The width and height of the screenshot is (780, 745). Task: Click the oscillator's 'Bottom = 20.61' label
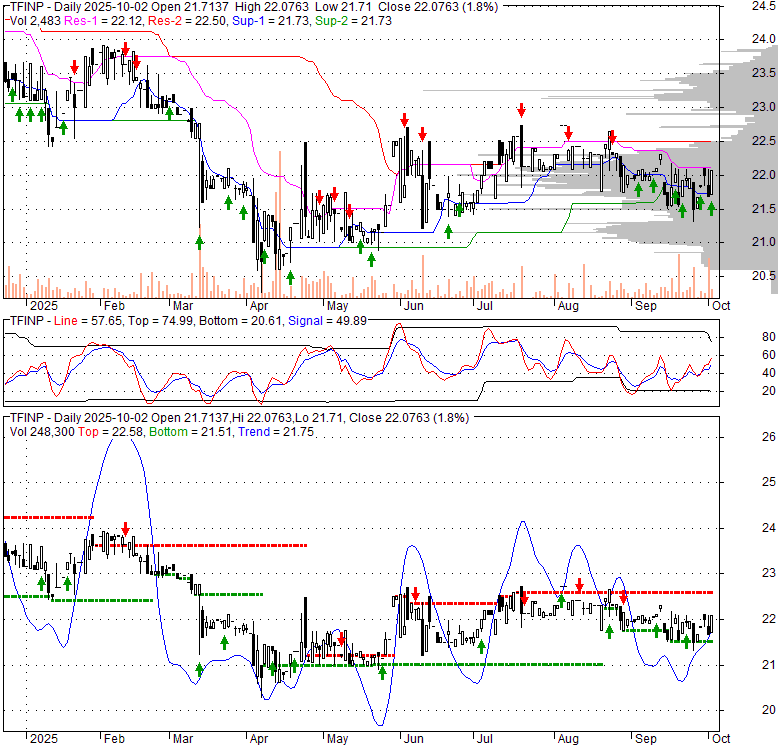tap(240, 321)
